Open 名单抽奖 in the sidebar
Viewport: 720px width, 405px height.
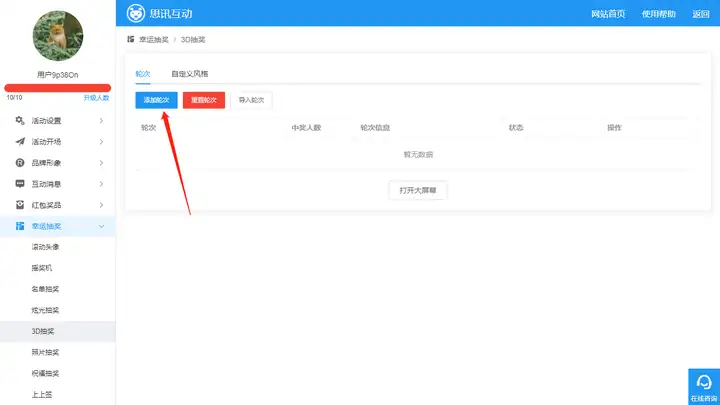[45, 289]
